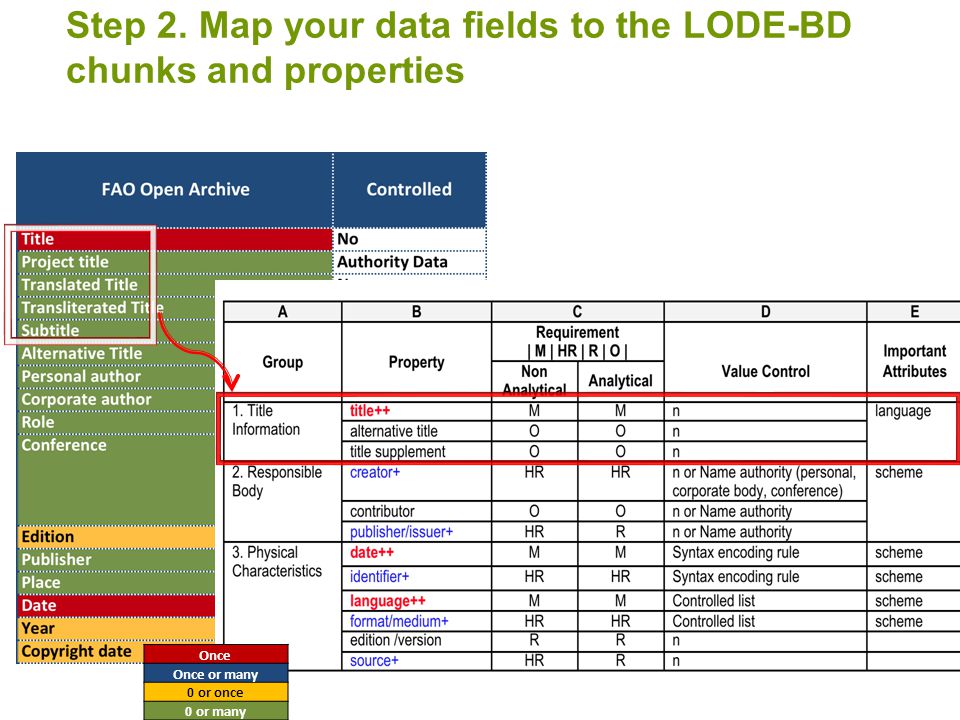Click the blue 'source+' property
The width and height of the screenshot is (960, 720).
(374, 661)
